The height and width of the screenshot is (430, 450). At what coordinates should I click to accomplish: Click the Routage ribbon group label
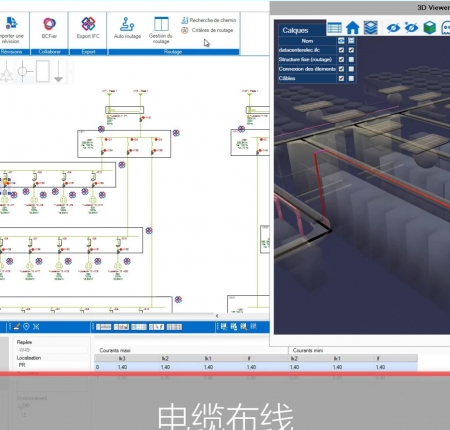(x=173, y=52)
